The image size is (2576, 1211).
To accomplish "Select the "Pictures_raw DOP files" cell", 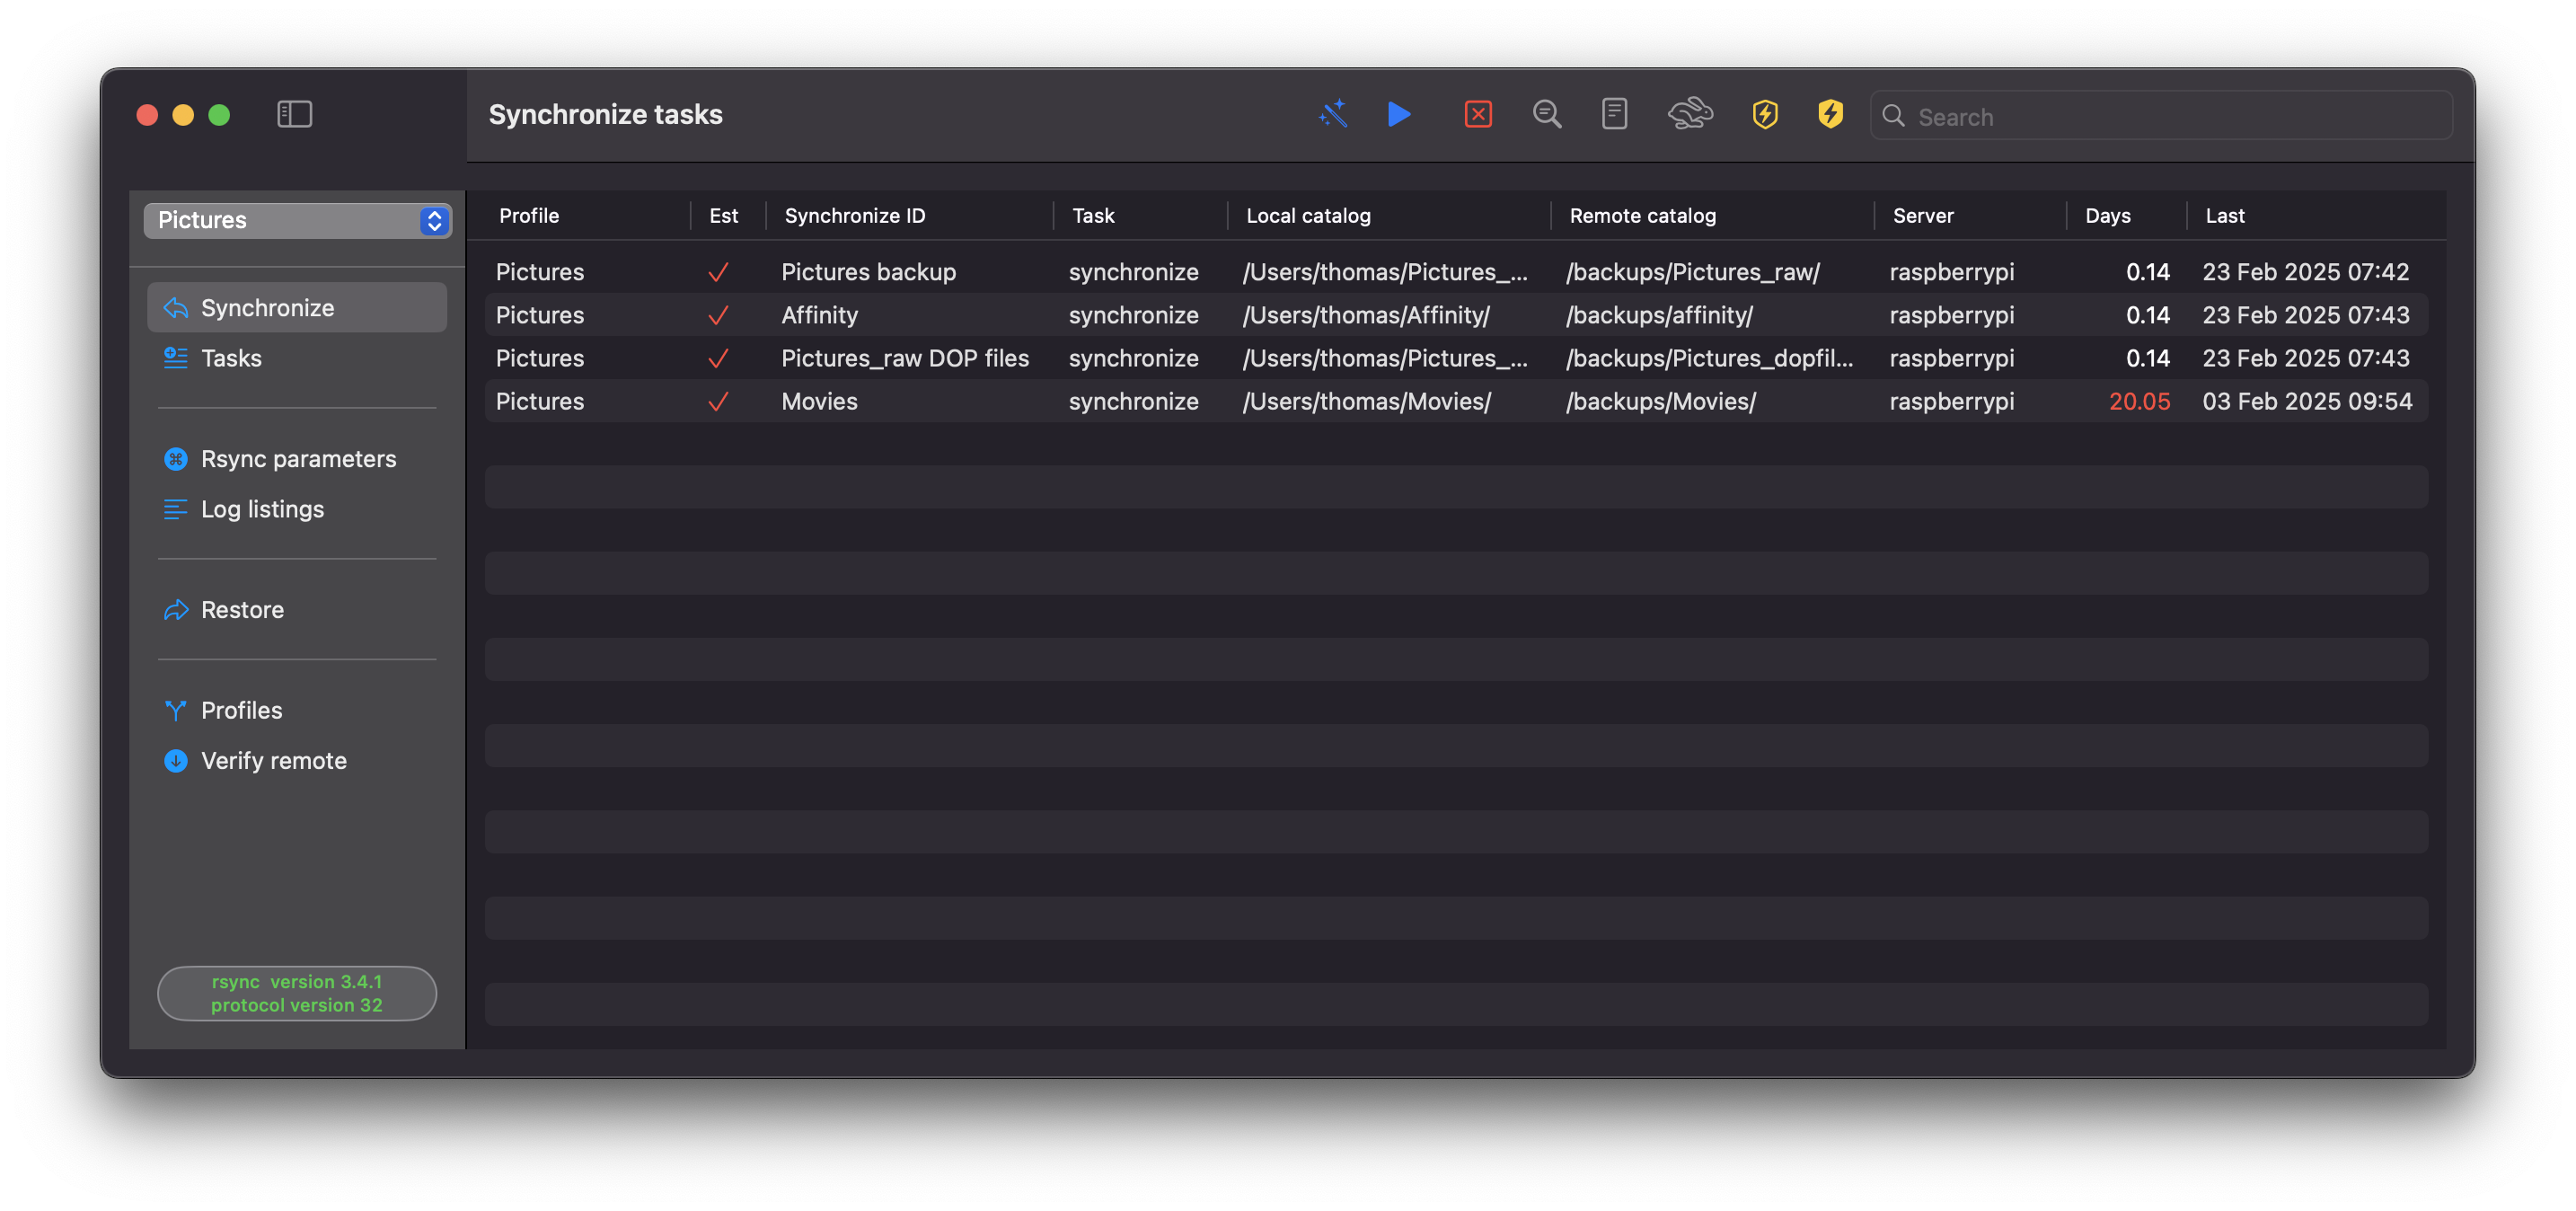I will coord(904,358).
